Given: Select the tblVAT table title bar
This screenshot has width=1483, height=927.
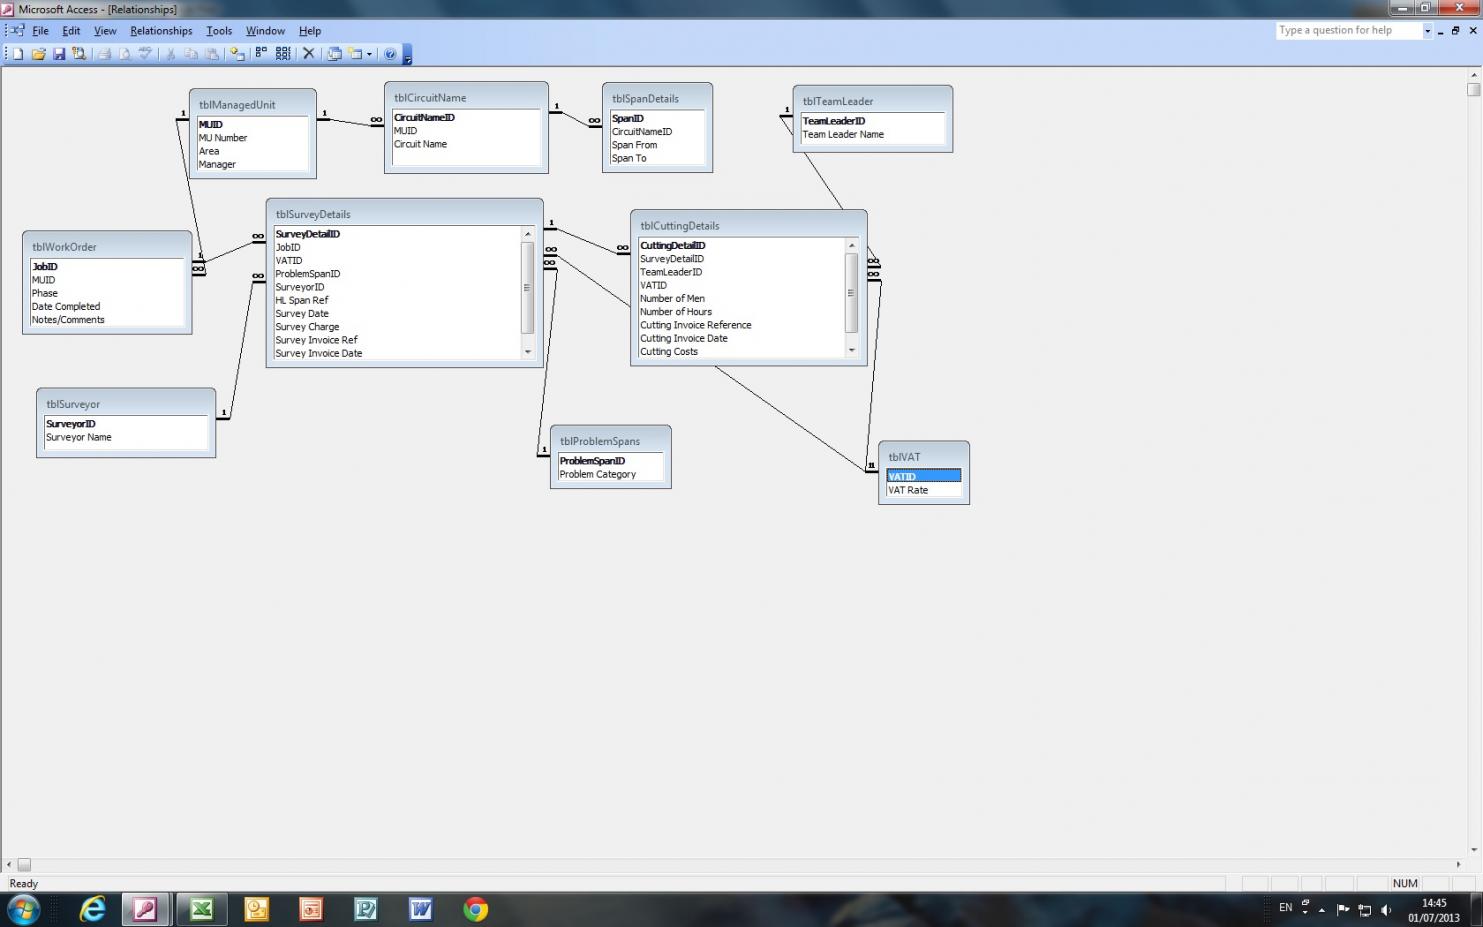Looking at the screenshot, I should 923,457.
